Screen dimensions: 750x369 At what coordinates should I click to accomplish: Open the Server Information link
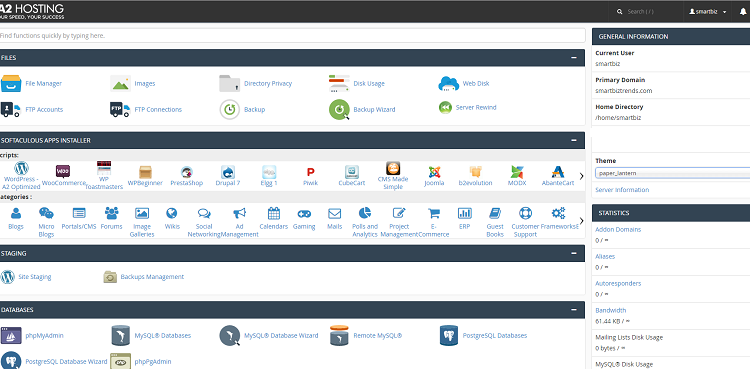pyautogui.click(x=622, y=190)
